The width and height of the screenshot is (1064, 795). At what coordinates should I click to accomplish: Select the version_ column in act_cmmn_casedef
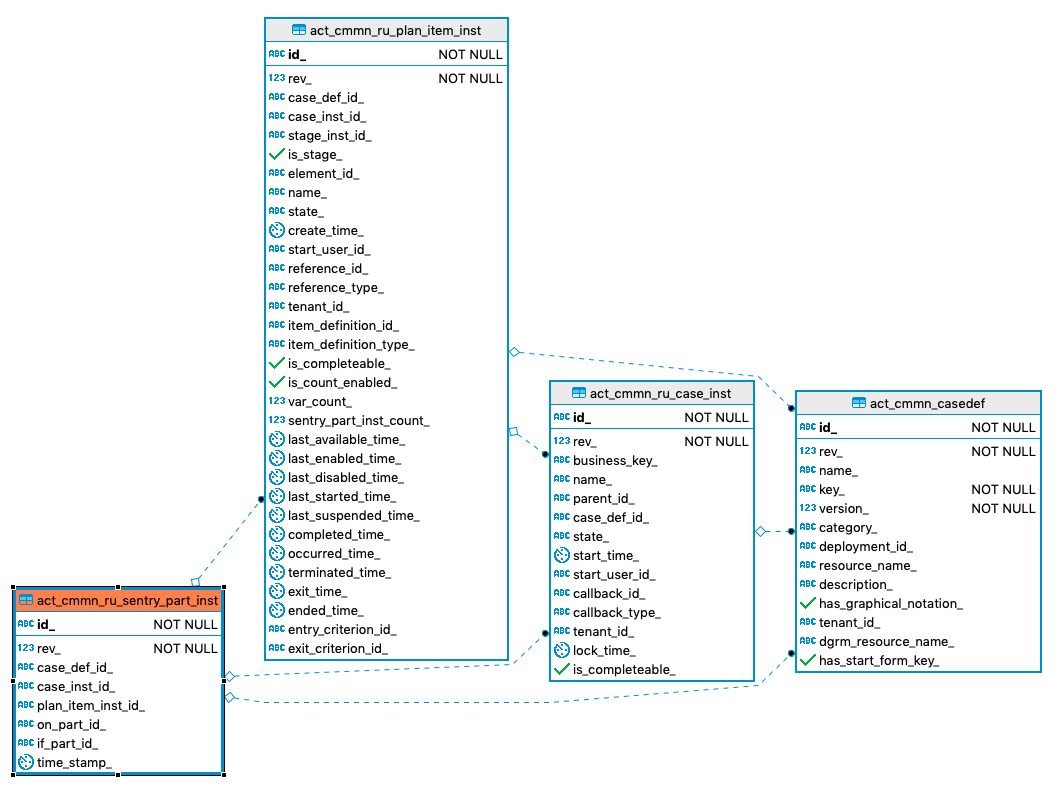pos(843,509)
